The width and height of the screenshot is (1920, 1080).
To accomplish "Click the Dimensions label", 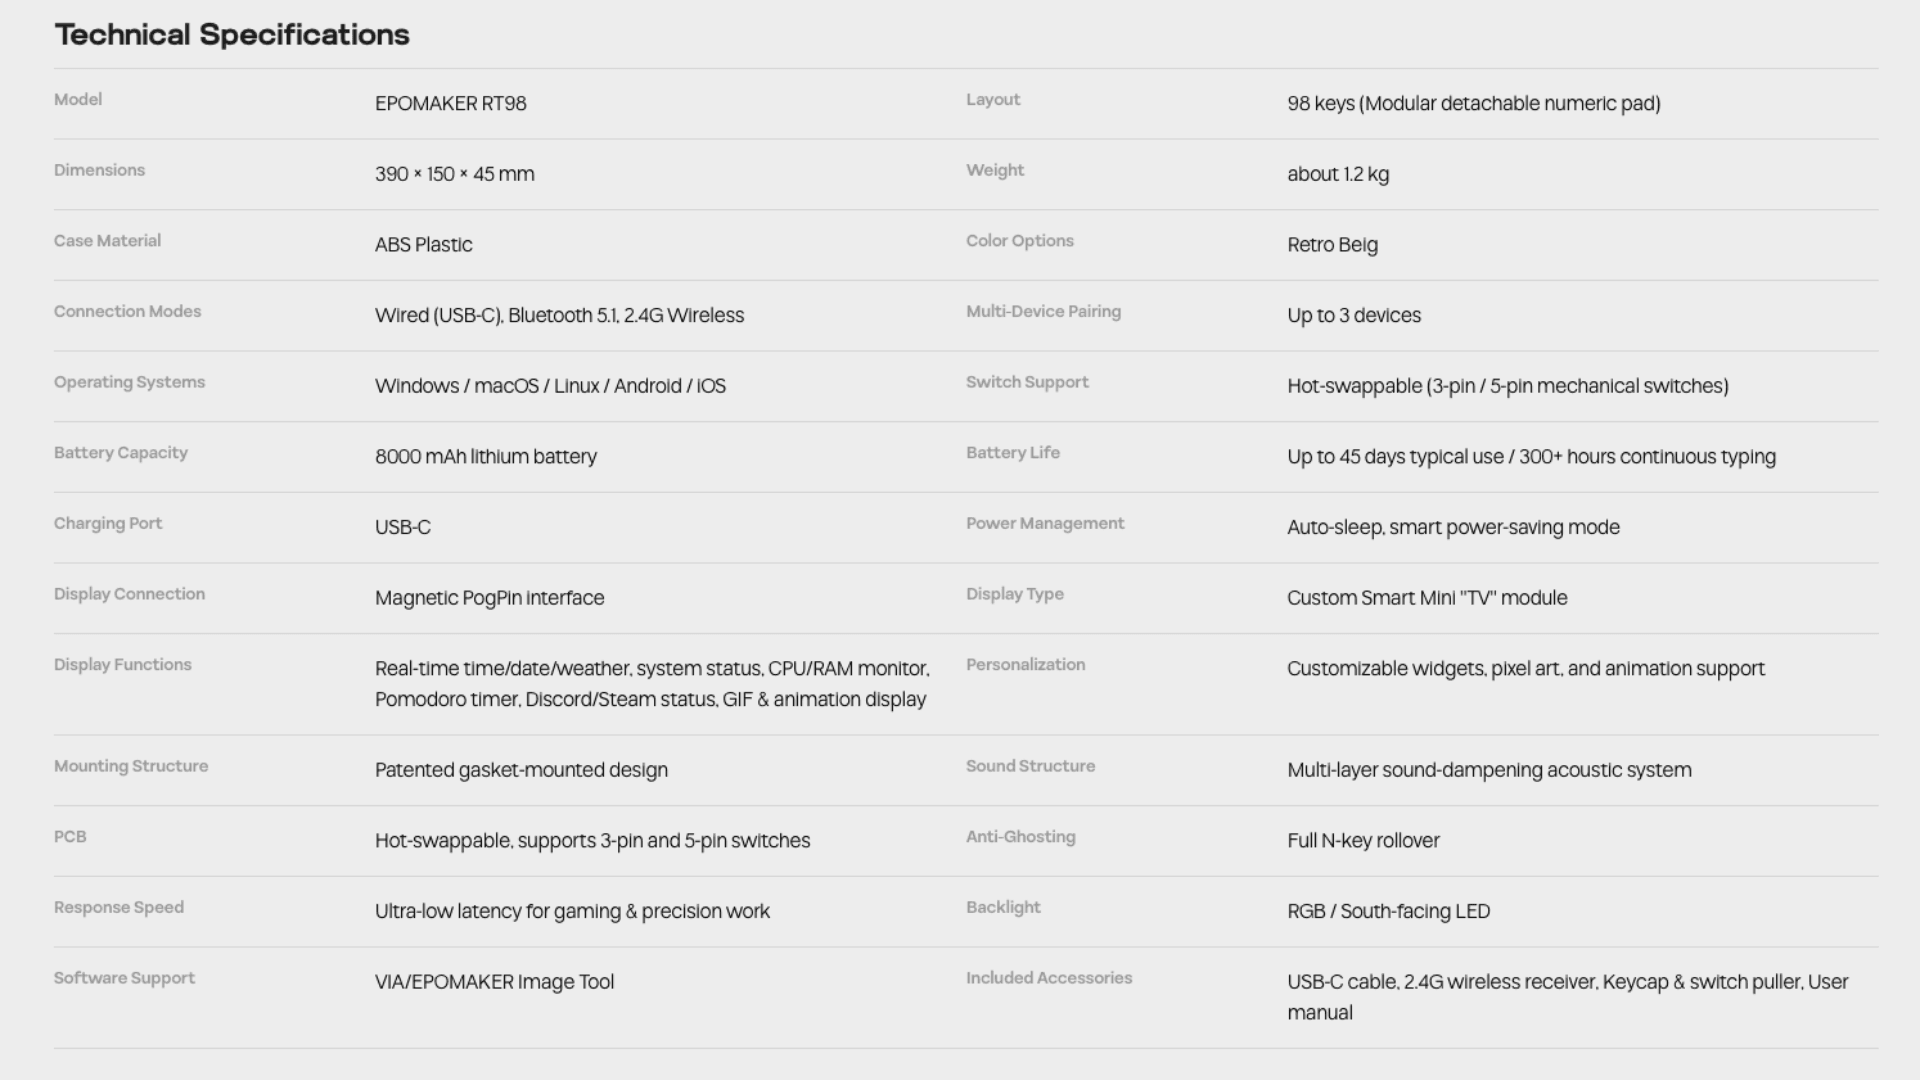I will click(99, 170).
